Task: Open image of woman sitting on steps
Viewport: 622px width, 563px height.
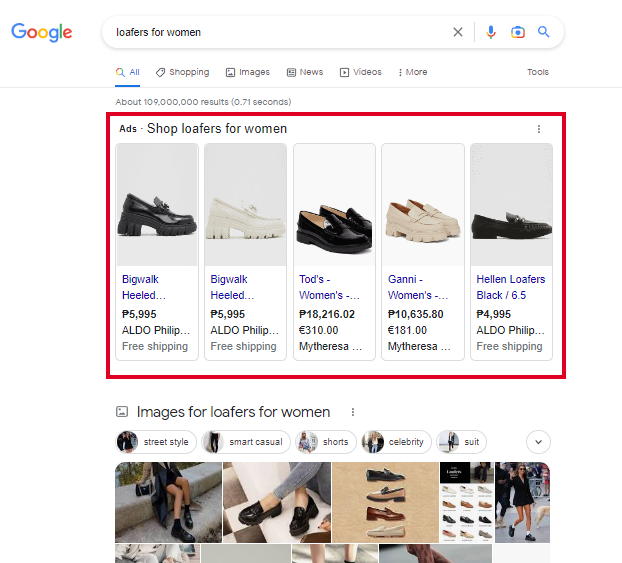Action: (x=169, y=502)
